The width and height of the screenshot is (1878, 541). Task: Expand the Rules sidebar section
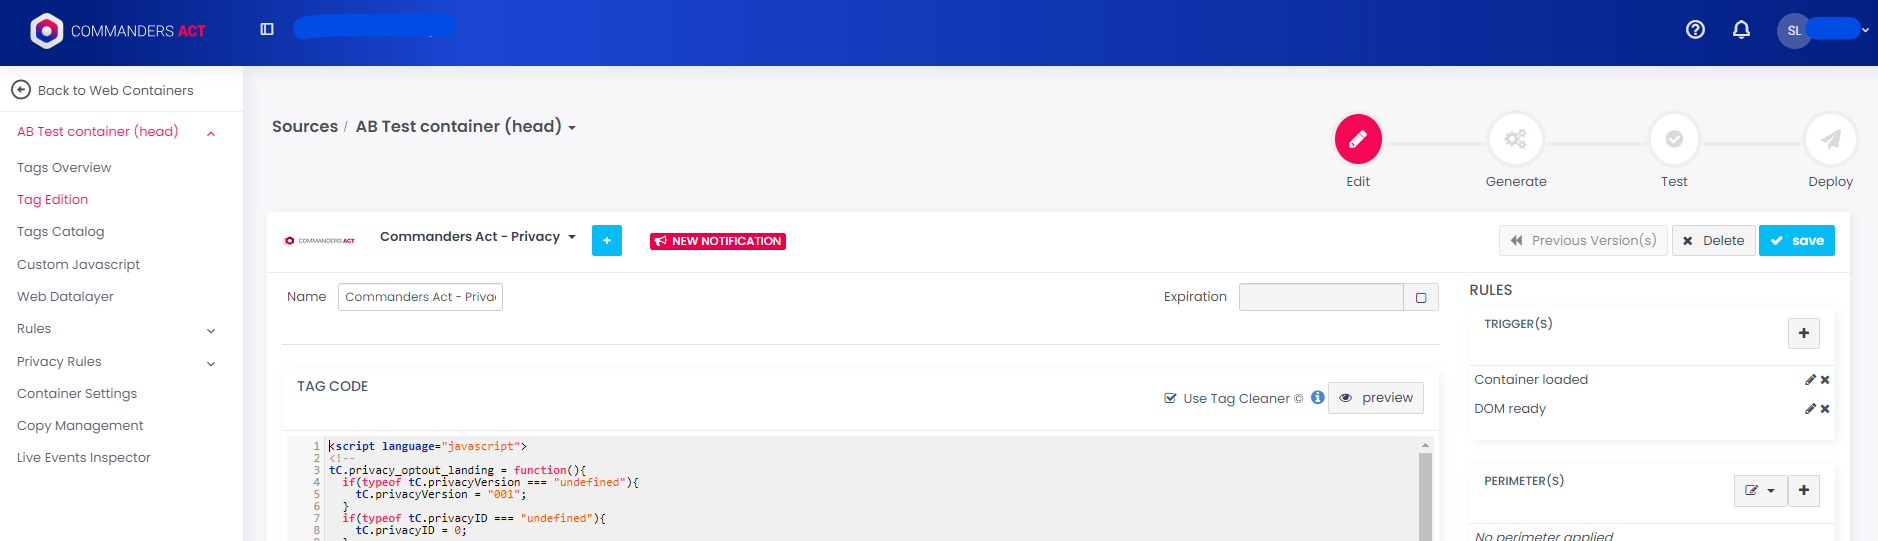point(211,330)
